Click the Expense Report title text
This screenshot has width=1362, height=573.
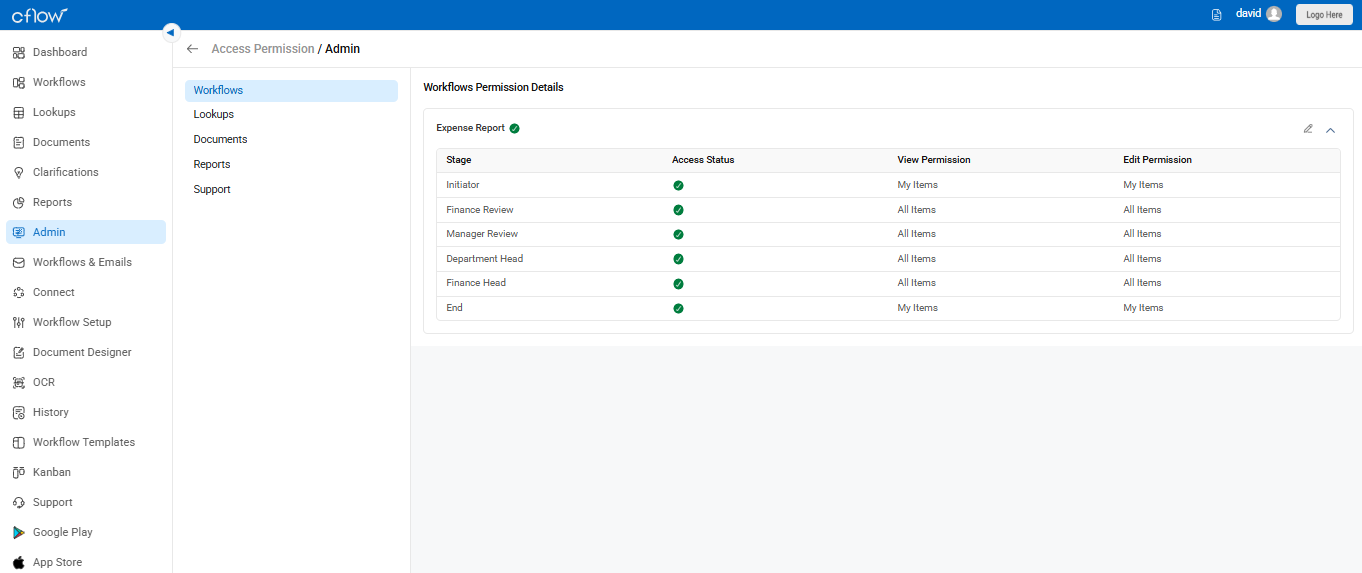[470, 128]
